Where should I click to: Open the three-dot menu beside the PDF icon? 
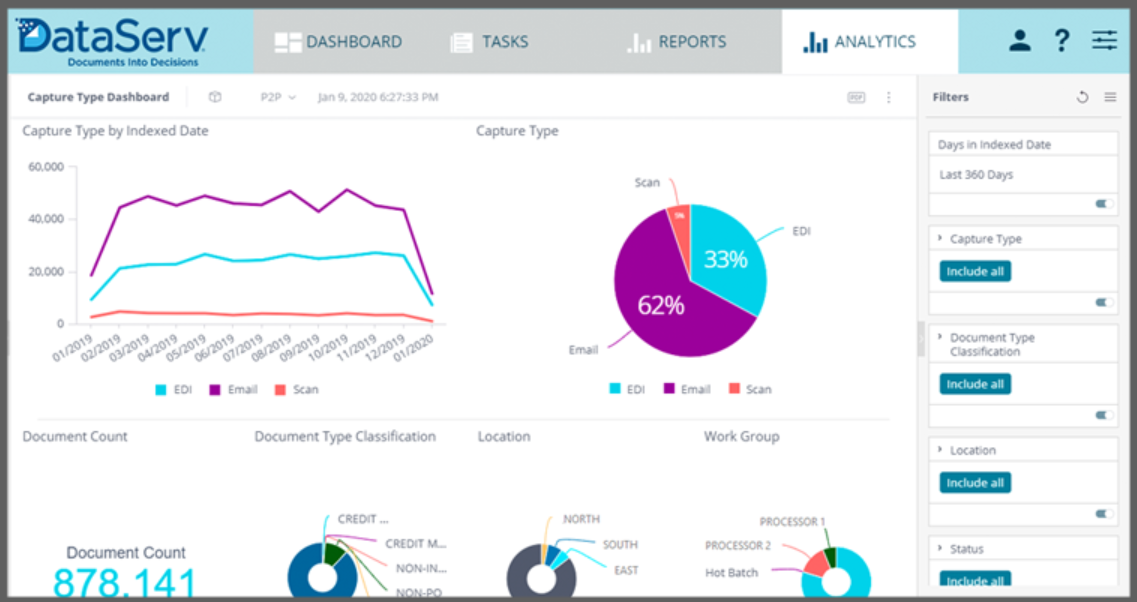890,97
